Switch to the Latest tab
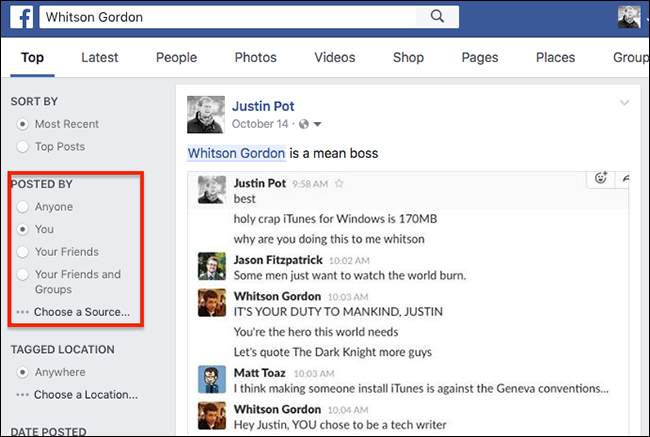Viewport: 650px width, 437px height. (x=99, y=57)
